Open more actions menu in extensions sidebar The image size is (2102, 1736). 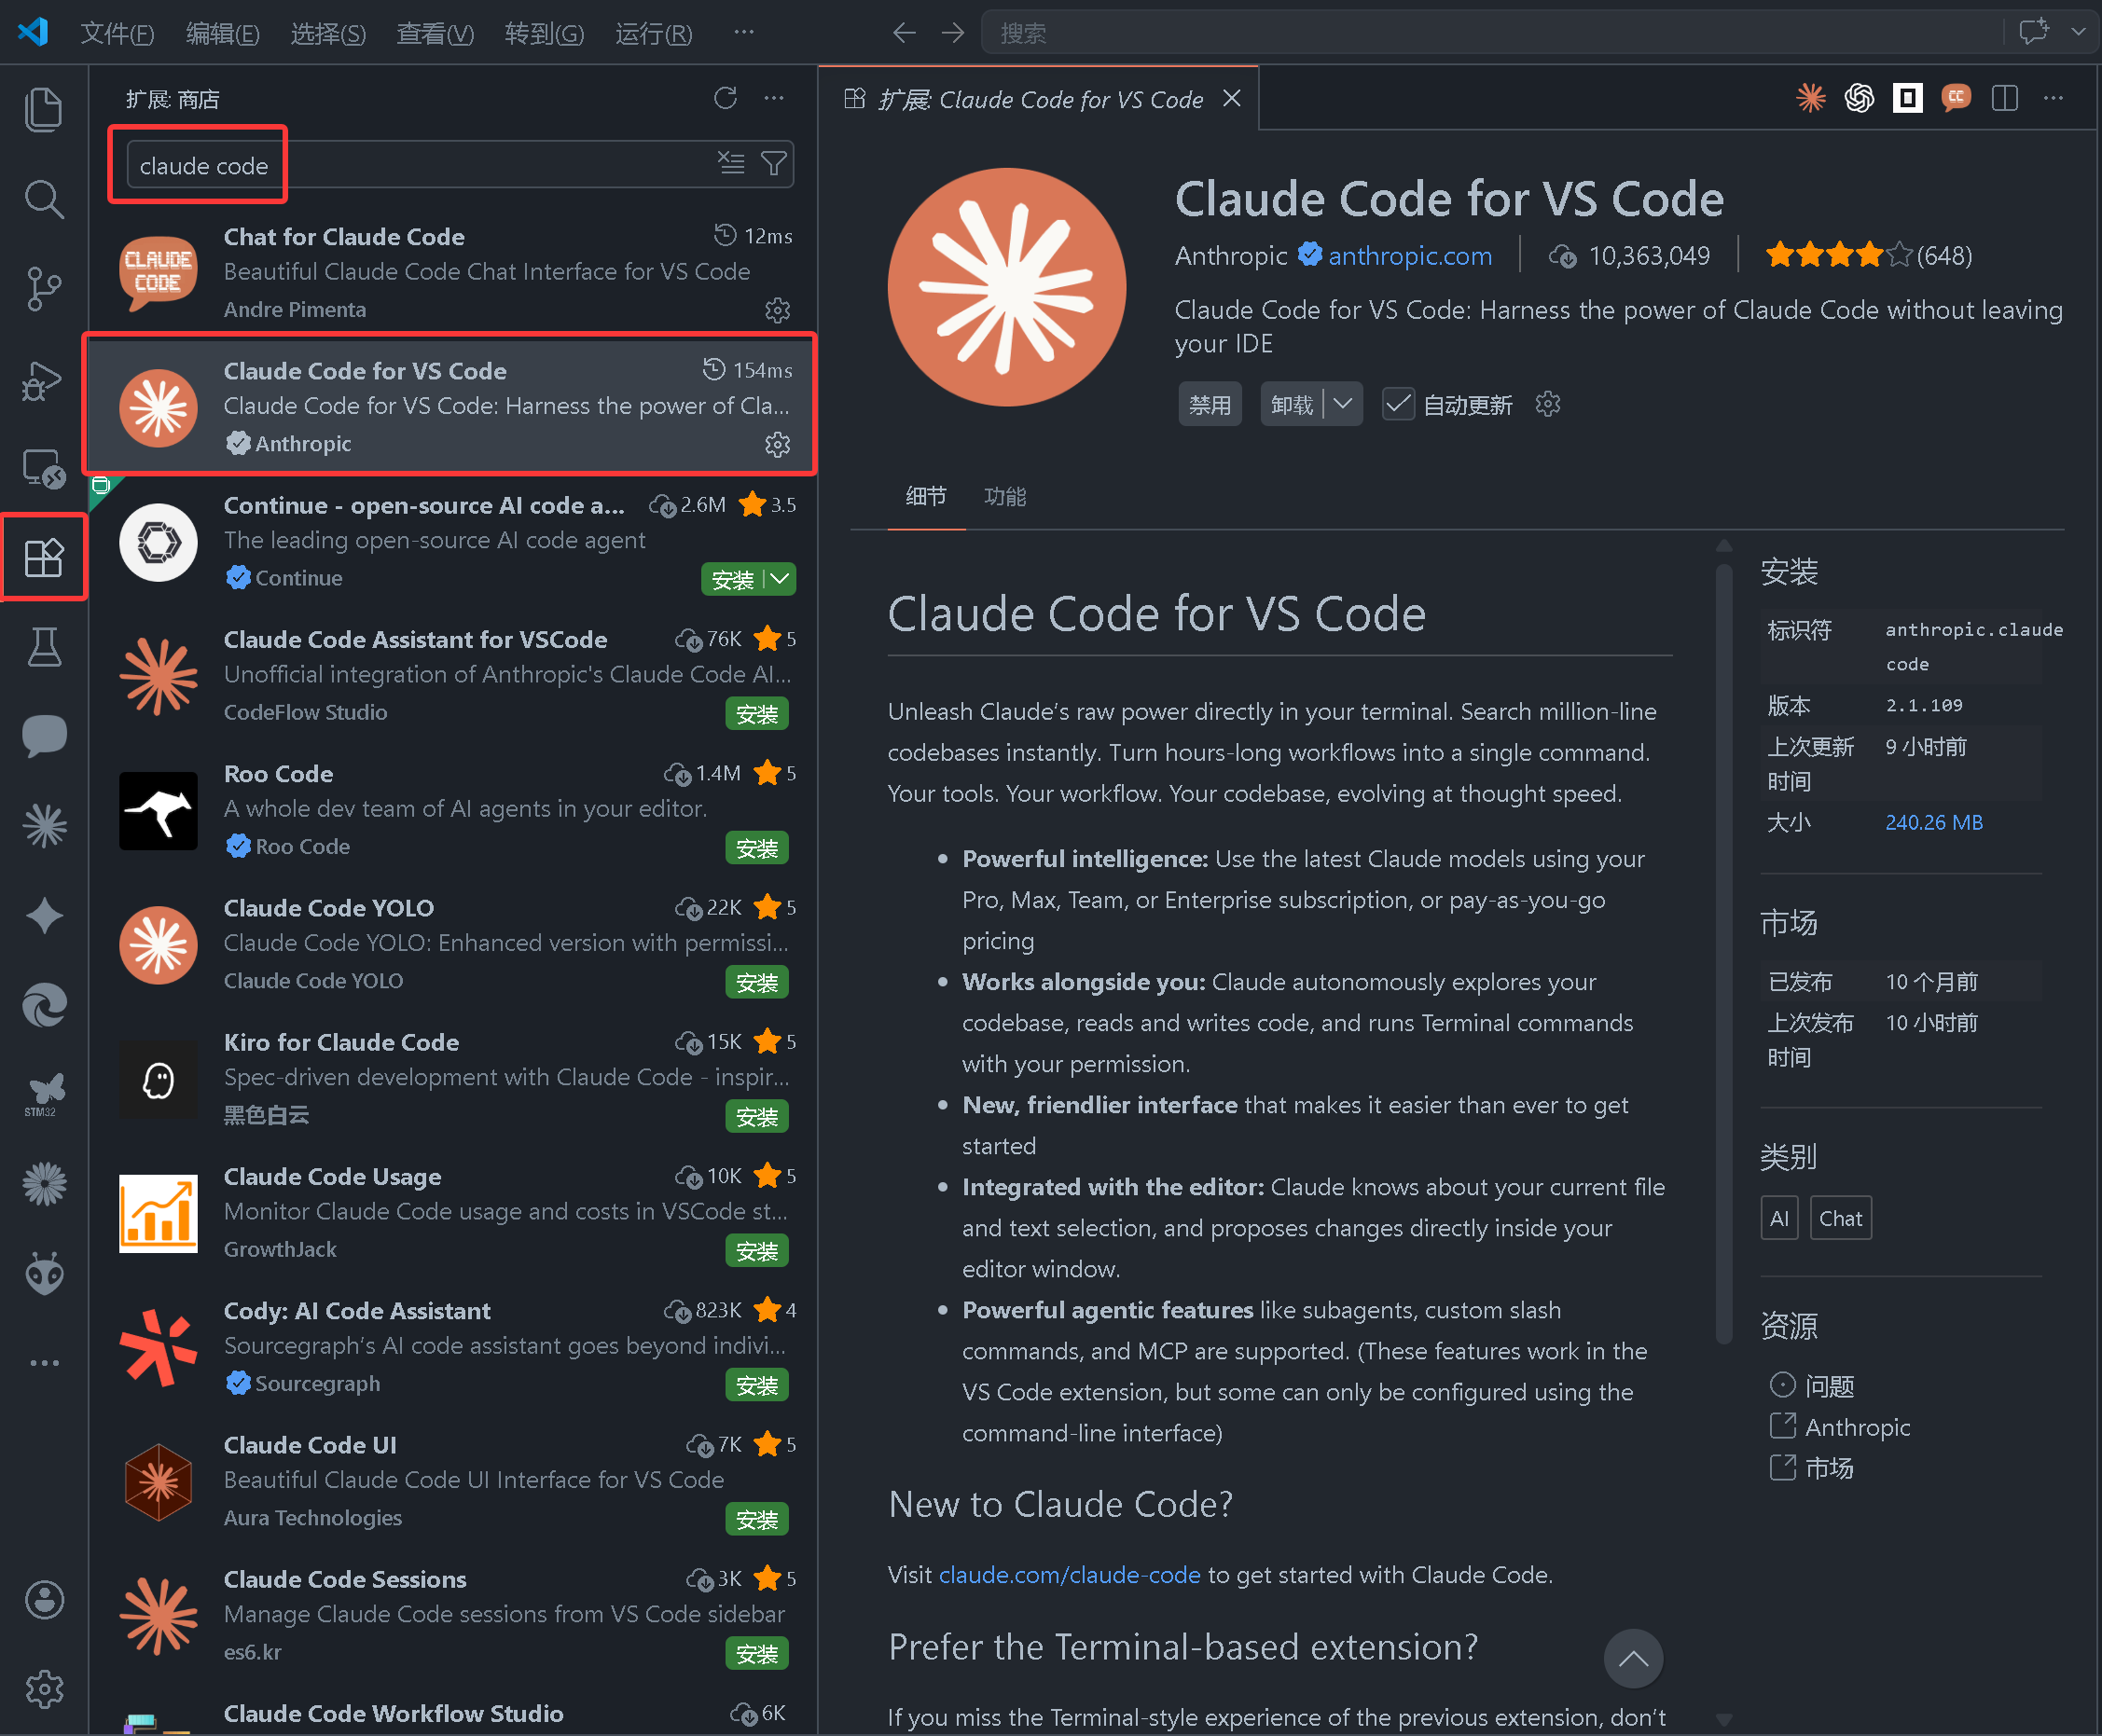pyautogui.click(x=774, y=98)
